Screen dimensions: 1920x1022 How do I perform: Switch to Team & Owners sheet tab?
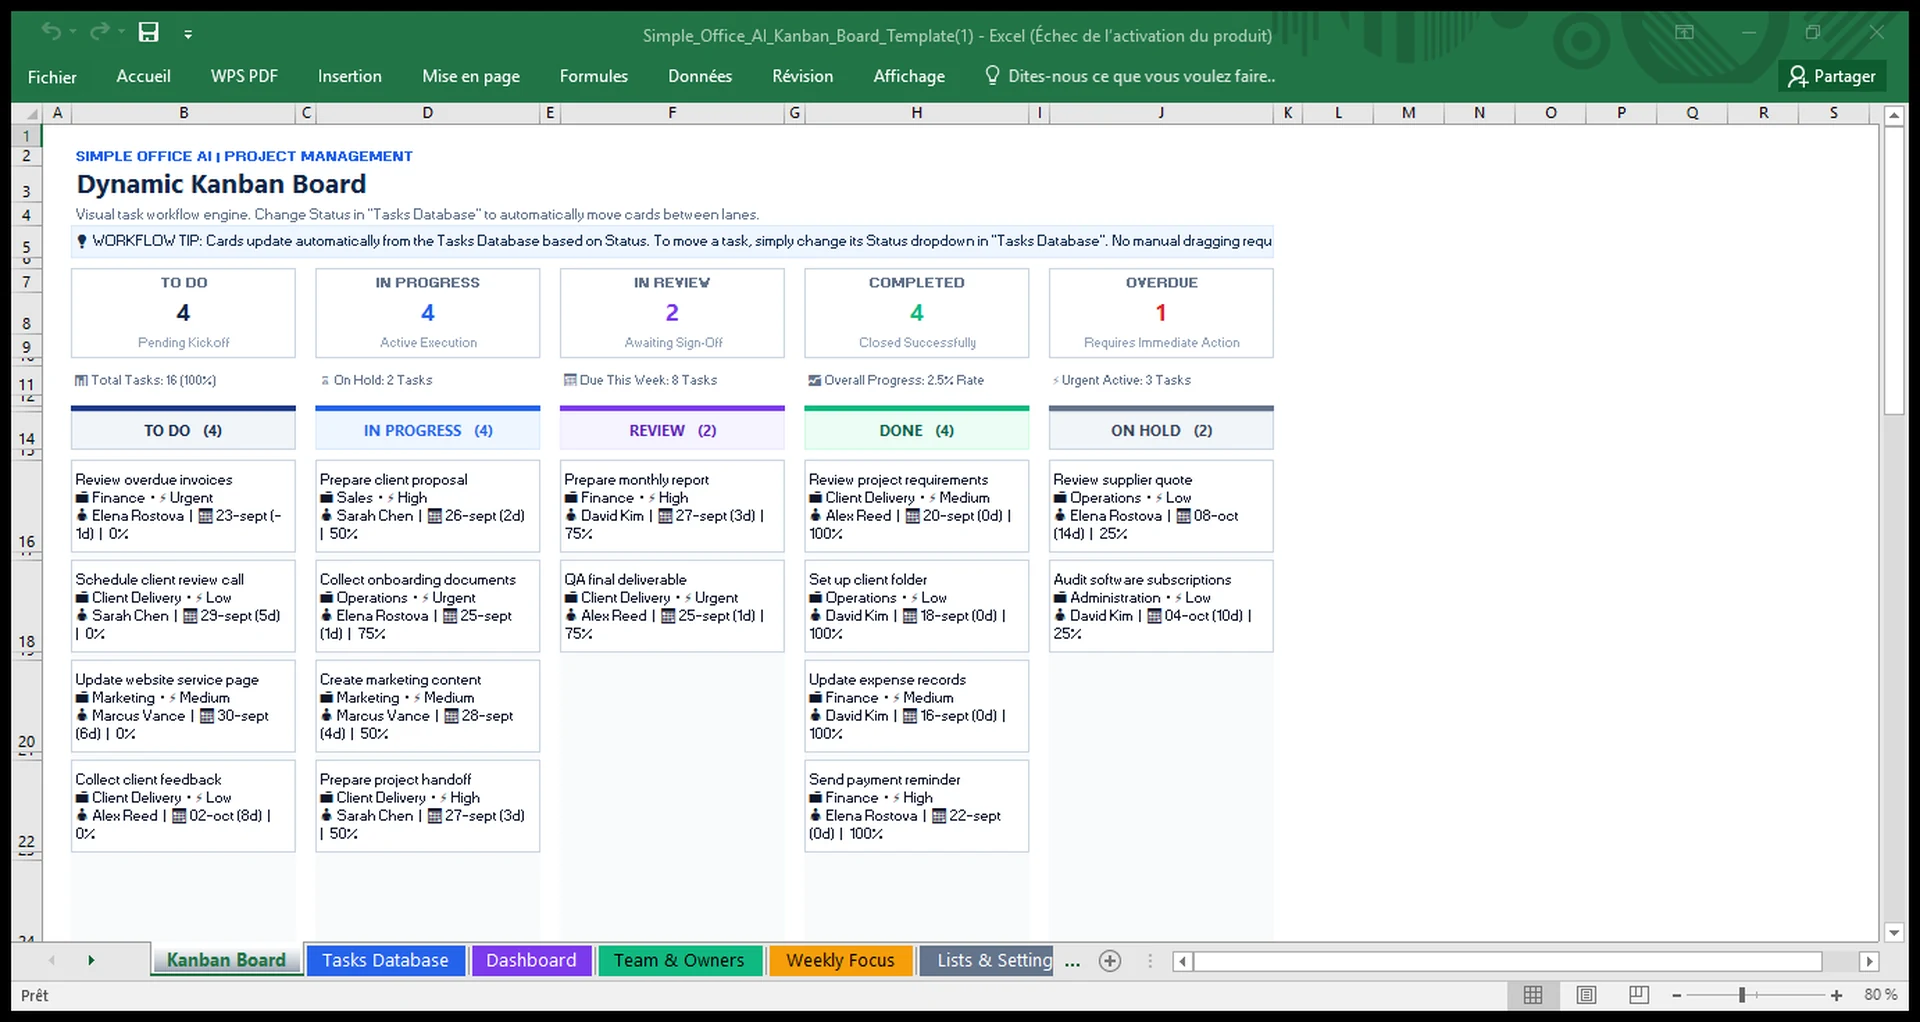[x=679, y=960]
